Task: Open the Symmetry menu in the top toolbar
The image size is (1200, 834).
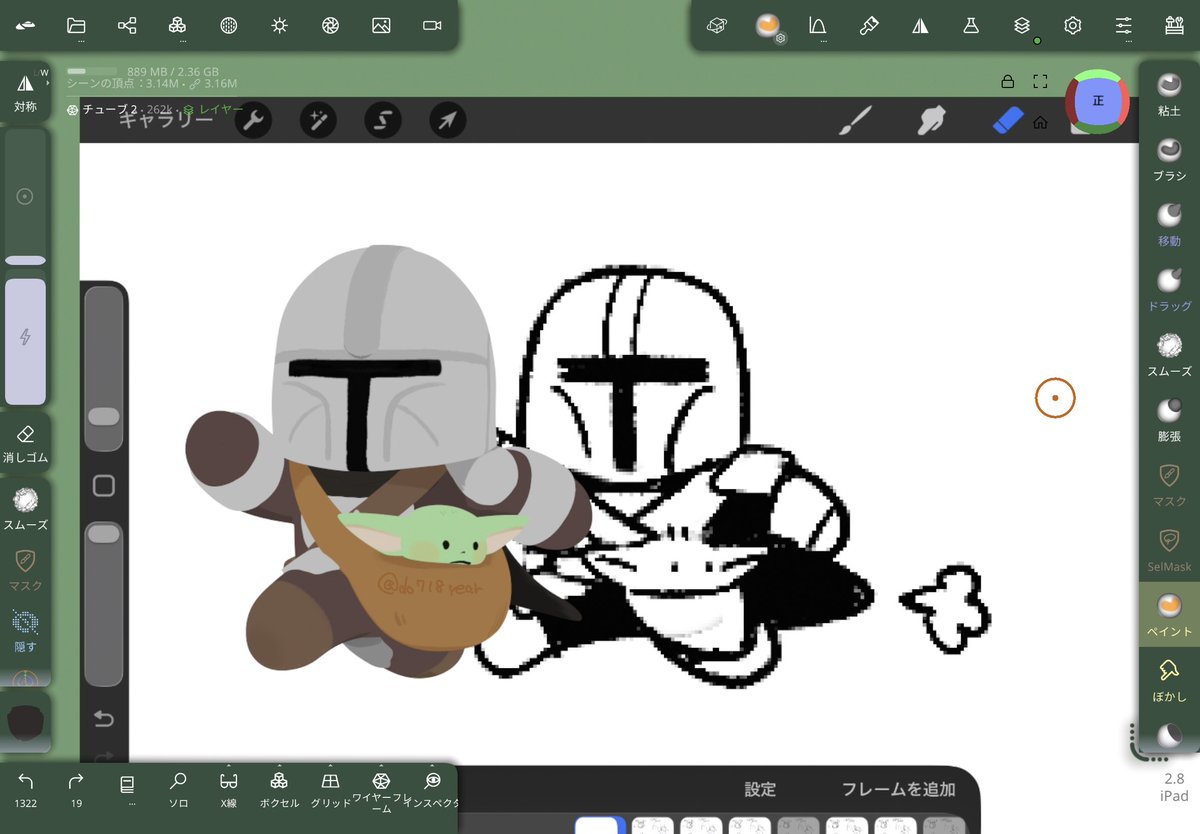Action: 920,26
